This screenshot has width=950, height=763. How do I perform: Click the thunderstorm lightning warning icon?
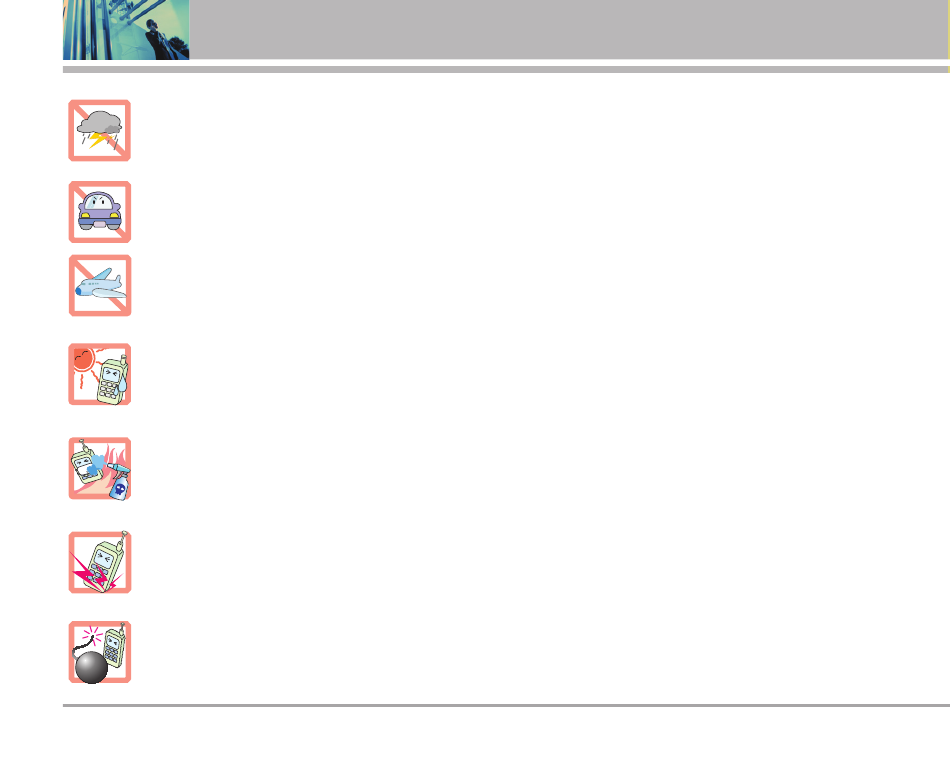point(99,130)
